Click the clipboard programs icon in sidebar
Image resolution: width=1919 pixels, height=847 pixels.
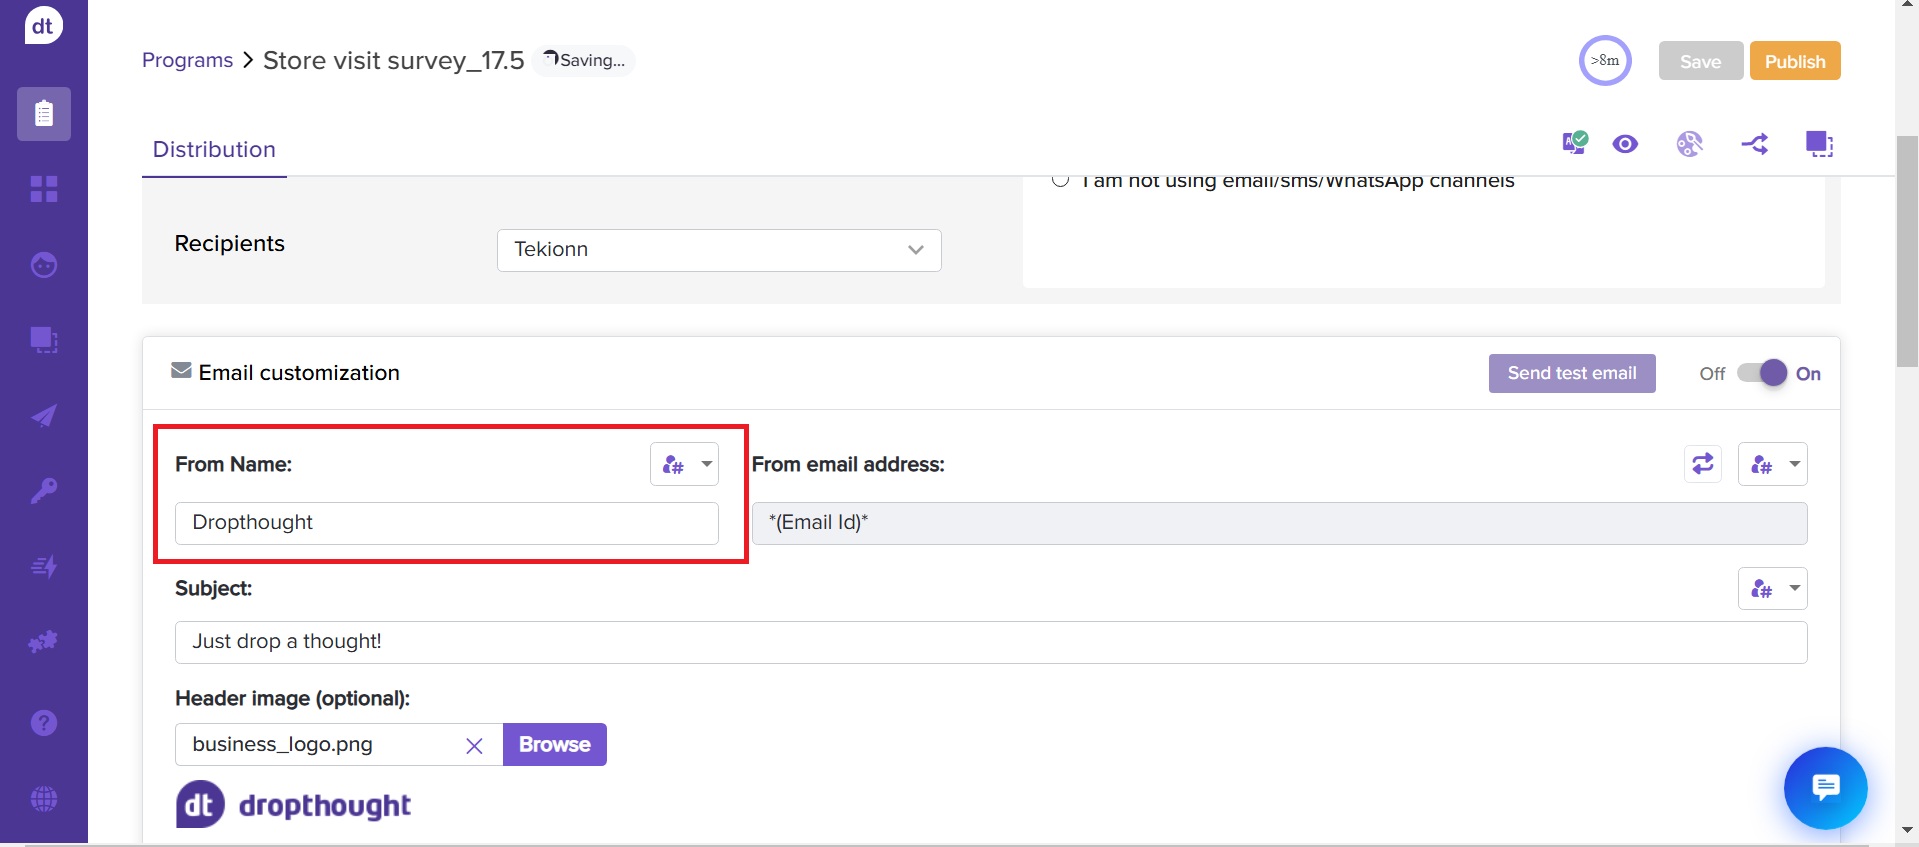(44, 114)
